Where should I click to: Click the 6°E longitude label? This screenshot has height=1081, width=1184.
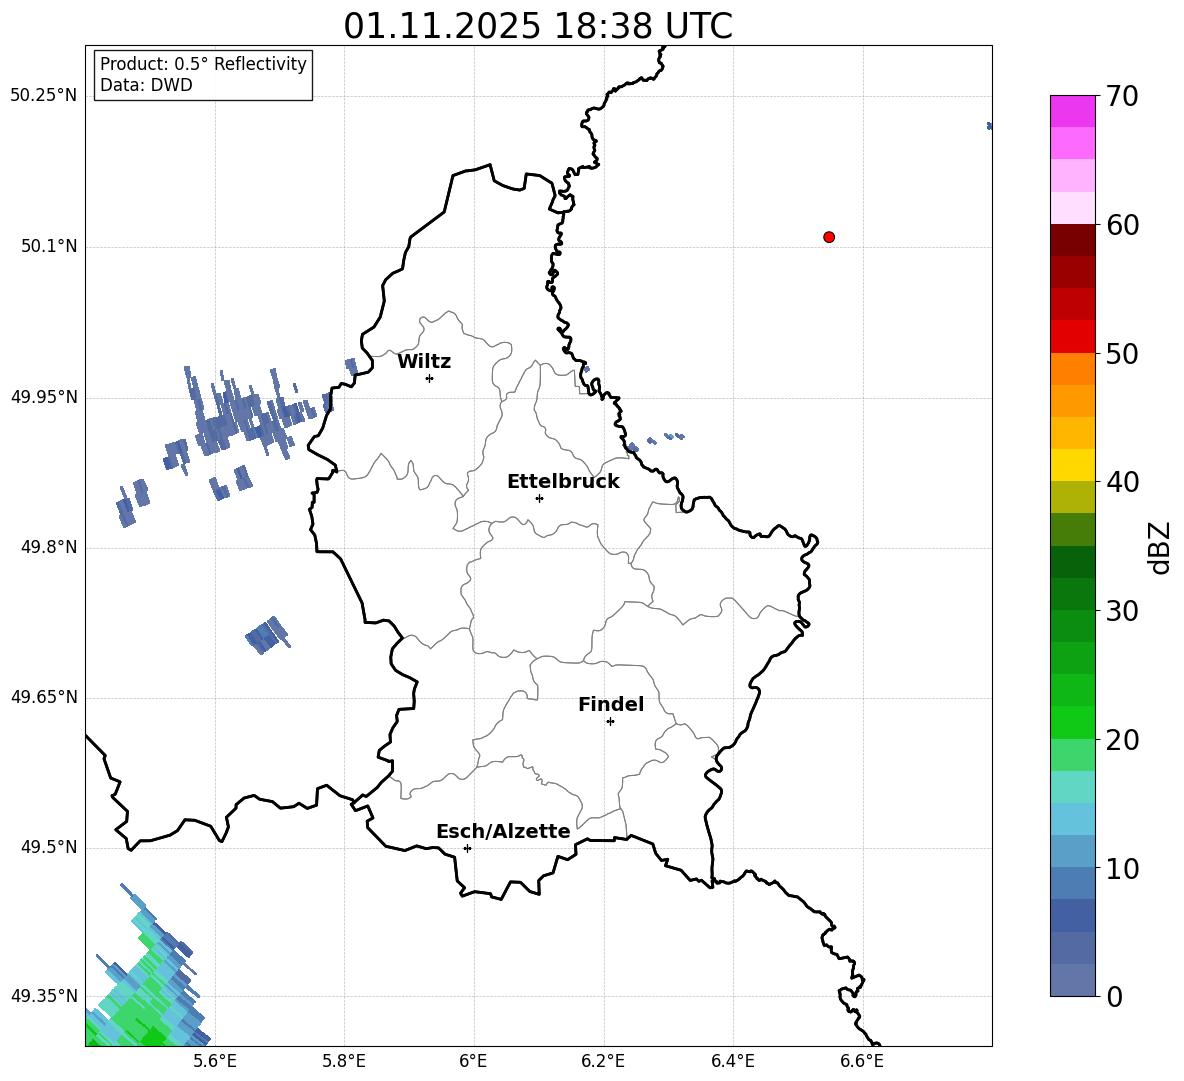point(473,1061)
